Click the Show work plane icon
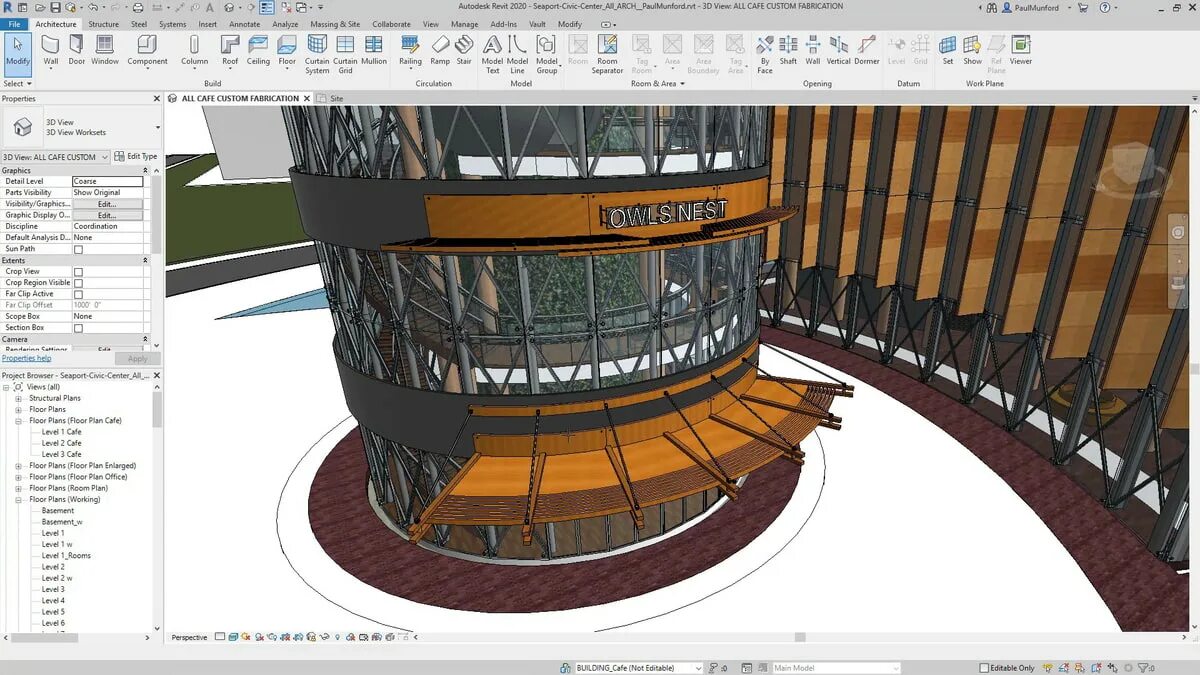 click(972, 50)
